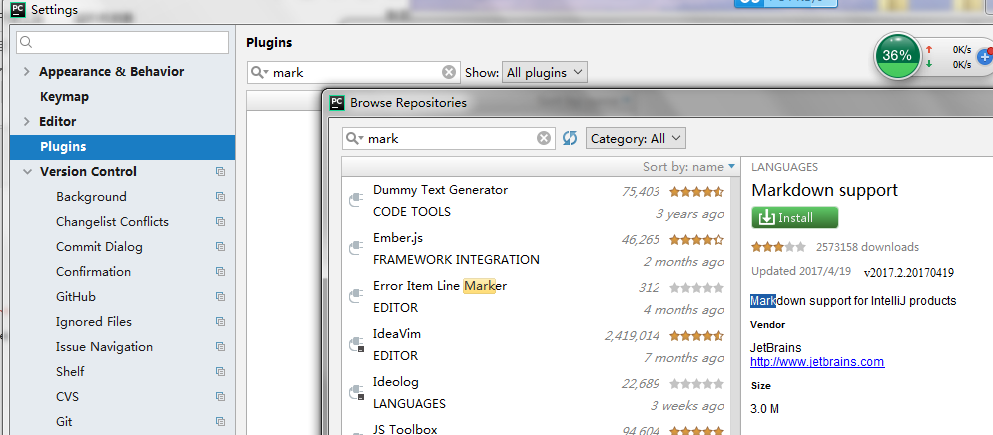Click the PyCharm icon in Browse Repositories title
Image resolution: width=993 pixels, height=435 pixels.
click(x=338, y=103)
